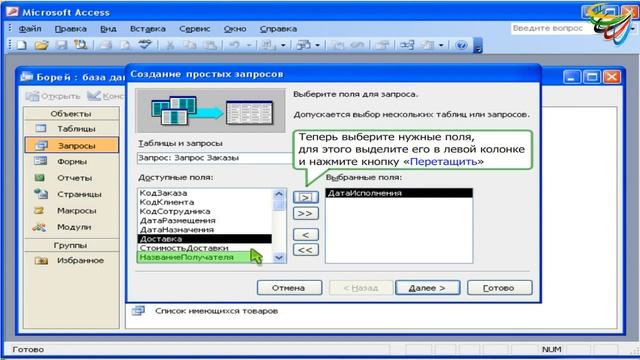Image resolution: width=640 pixels, height=360 pixels.
Task: Click the single '<' remove field button
Action: 305,235
